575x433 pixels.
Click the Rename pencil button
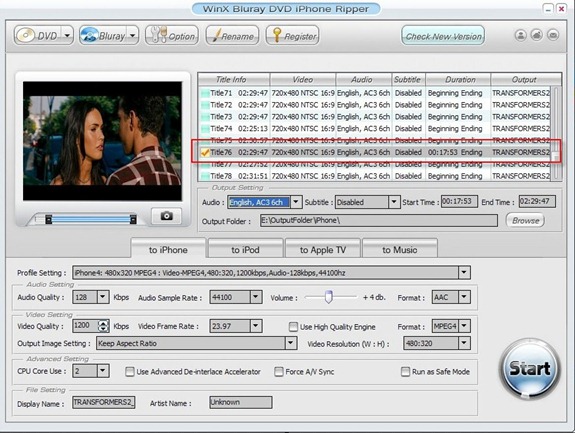(232, 36)
